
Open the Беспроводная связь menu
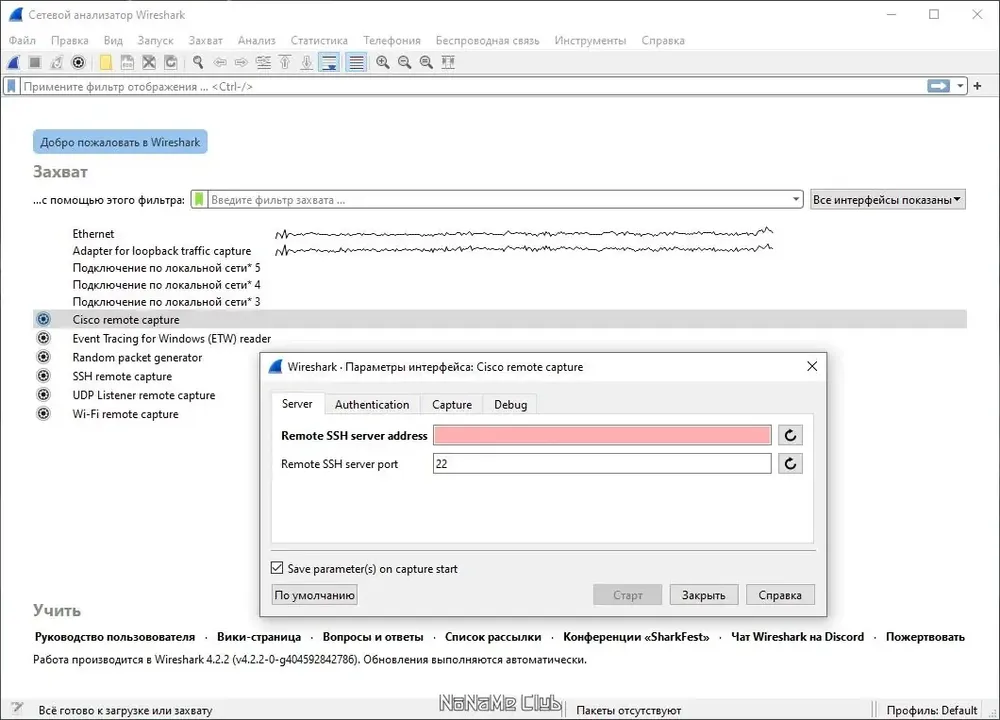(x=487, y=40)
